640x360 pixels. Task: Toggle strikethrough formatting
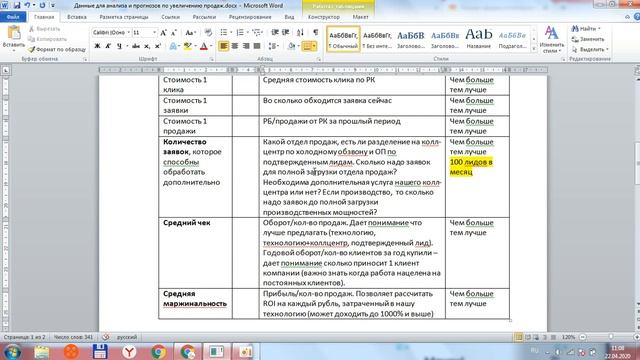(136, 46)
